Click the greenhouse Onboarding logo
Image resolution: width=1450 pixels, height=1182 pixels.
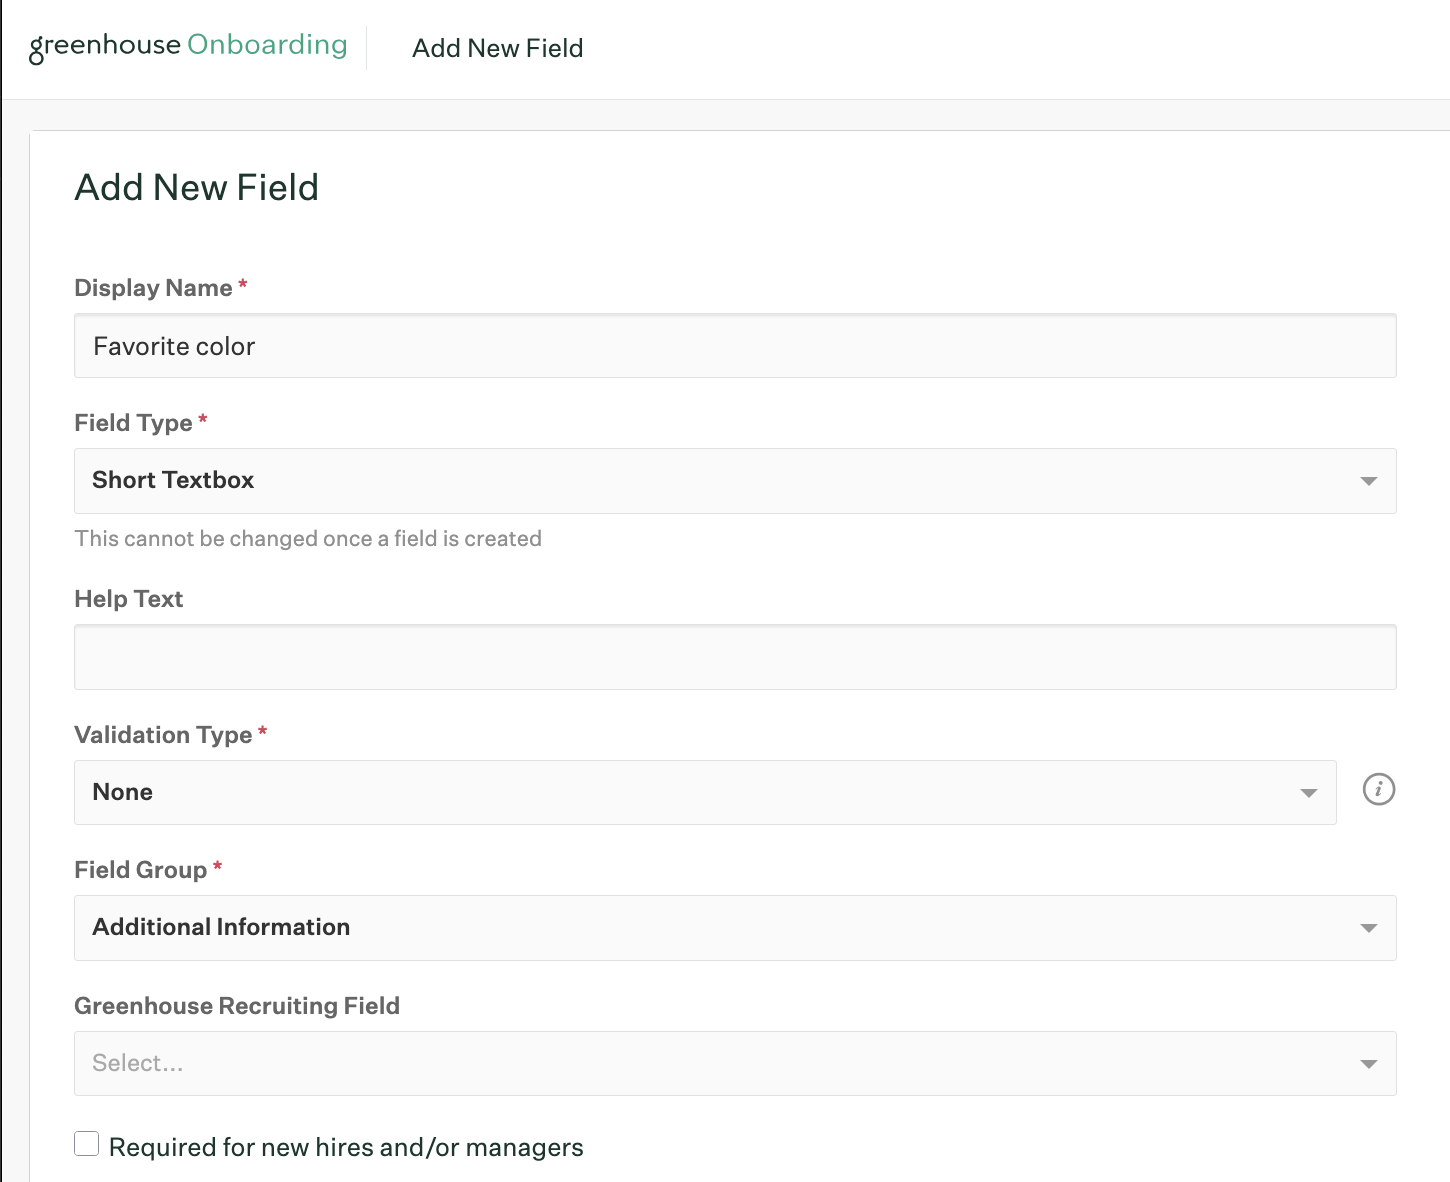(x=188, y=46)
